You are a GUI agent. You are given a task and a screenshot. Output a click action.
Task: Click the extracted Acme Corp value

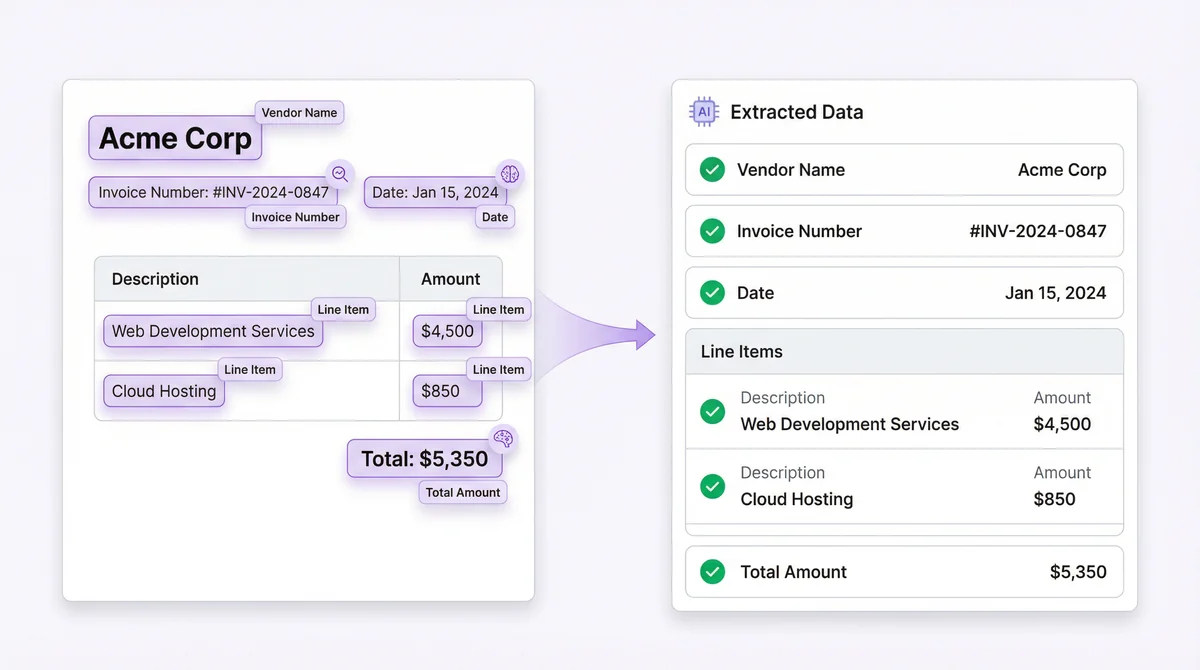1062,170
